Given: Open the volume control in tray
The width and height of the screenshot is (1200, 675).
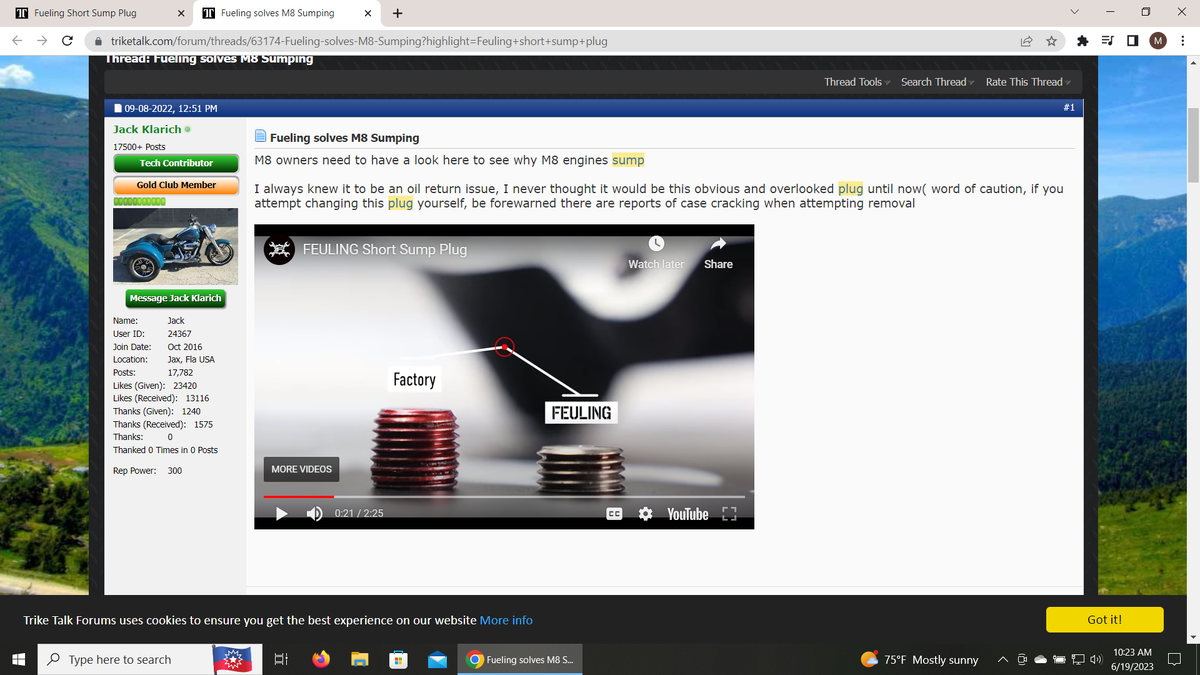Looking at the screenshot, I should 1098,659.
